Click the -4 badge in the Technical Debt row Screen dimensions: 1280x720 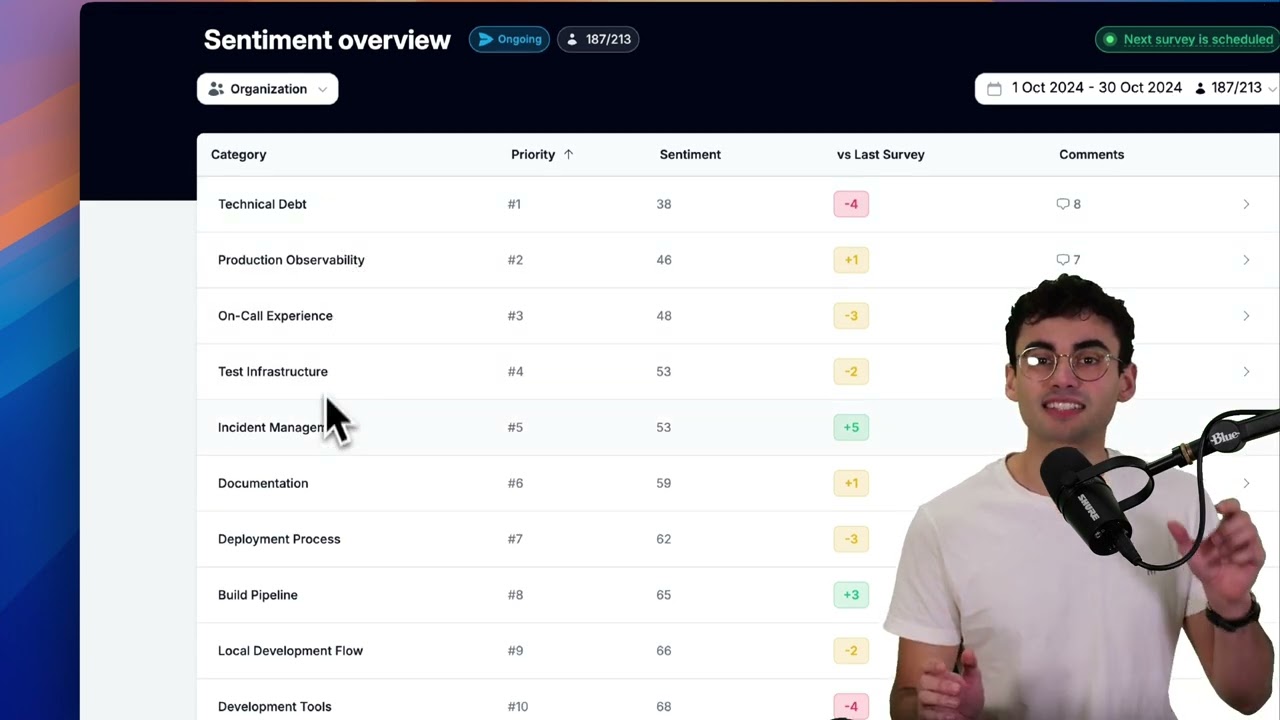click(851, 204)
